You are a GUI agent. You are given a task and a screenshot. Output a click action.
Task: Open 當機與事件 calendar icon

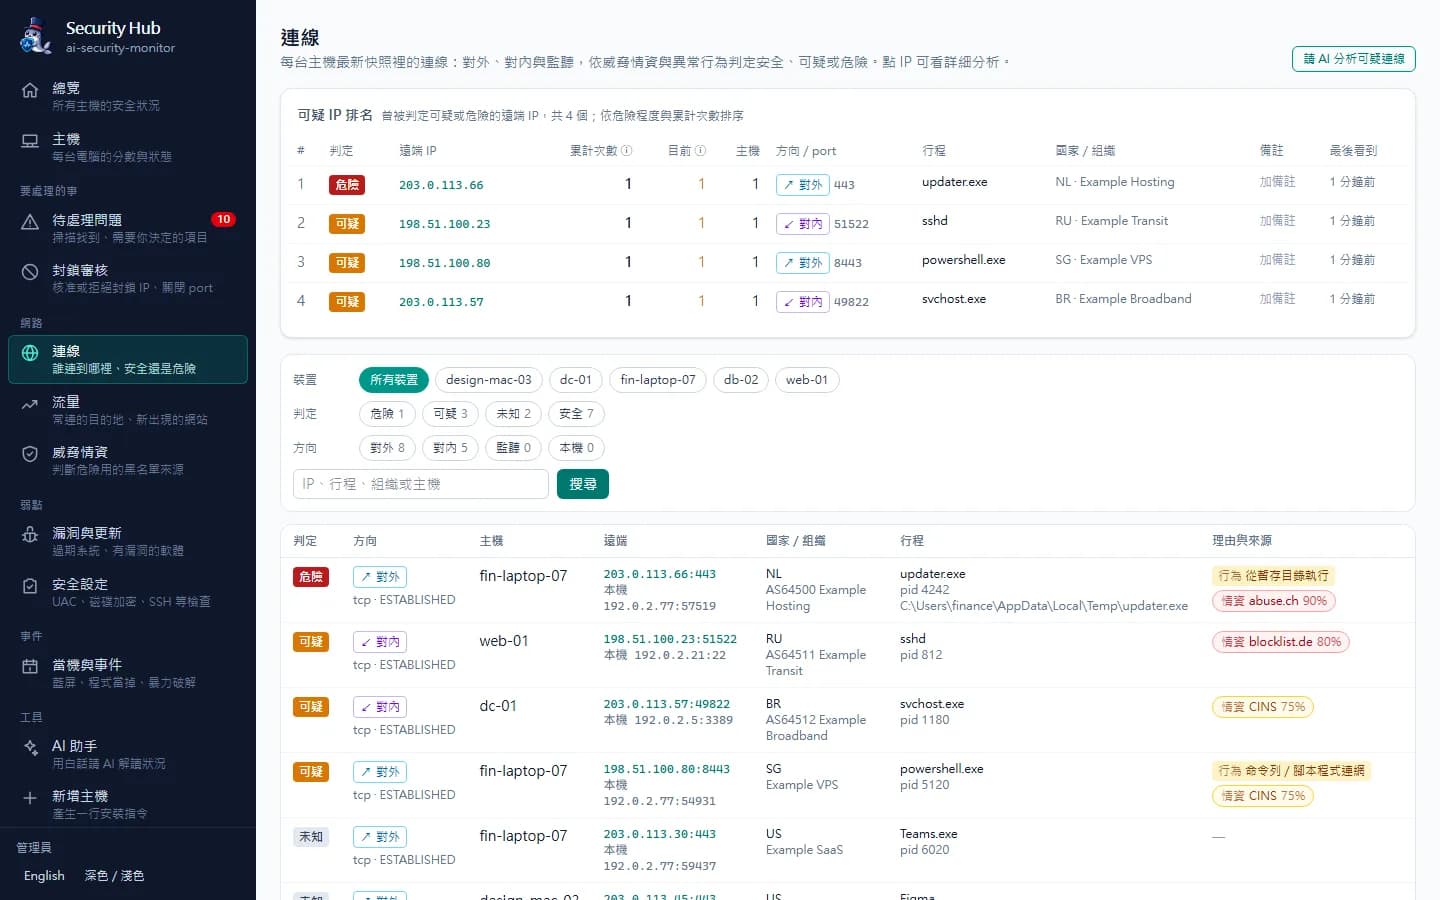30,667
